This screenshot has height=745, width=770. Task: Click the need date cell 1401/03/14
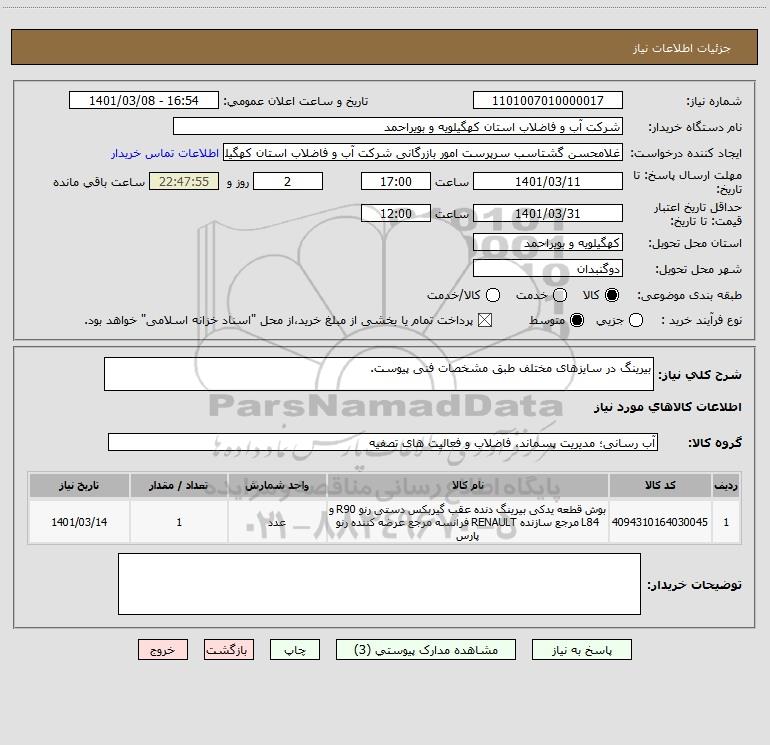coord(79,522)
